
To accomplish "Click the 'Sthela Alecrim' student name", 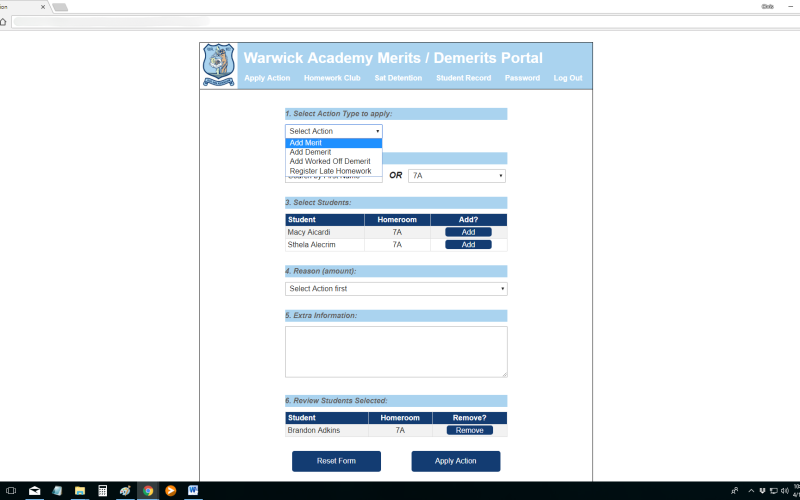I will (311, 245).
